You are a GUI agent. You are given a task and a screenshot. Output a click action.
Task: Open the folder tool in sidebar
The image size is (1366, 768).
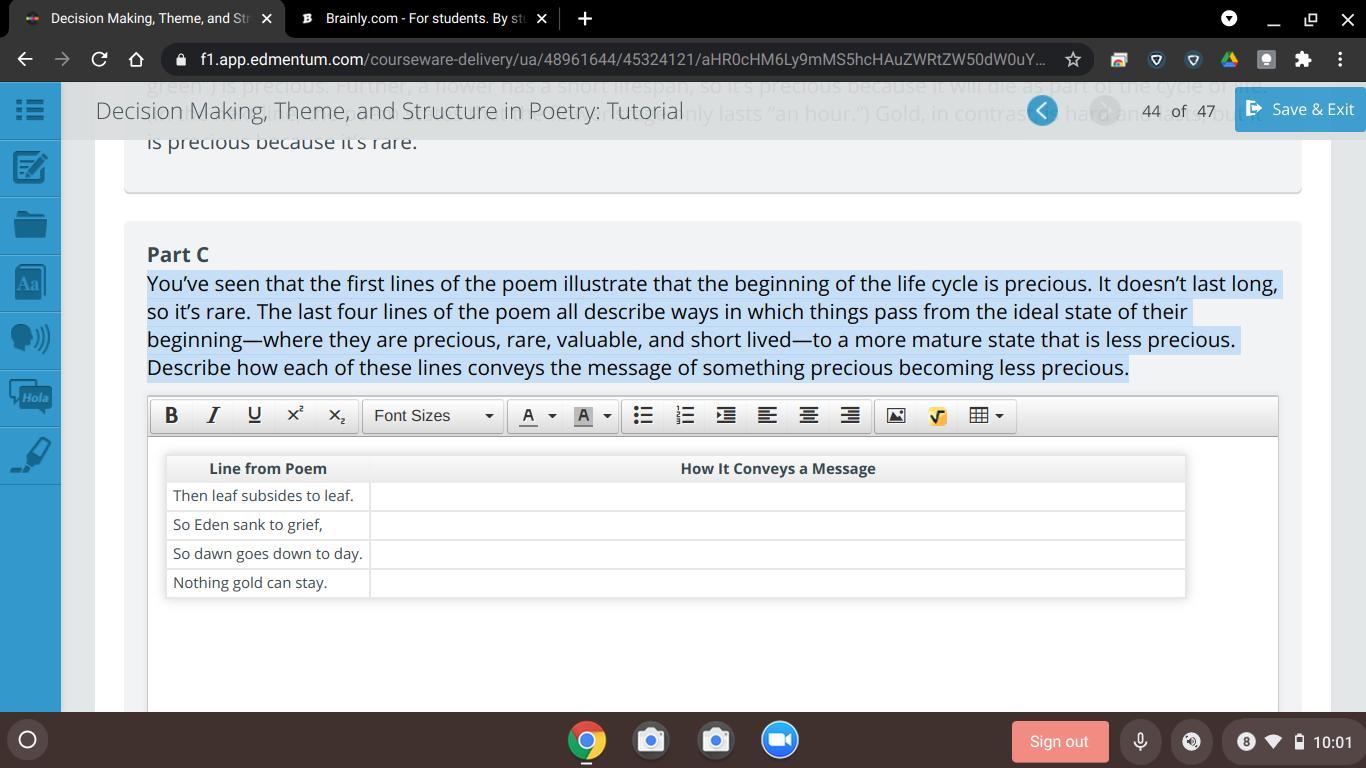pos(30,224)
